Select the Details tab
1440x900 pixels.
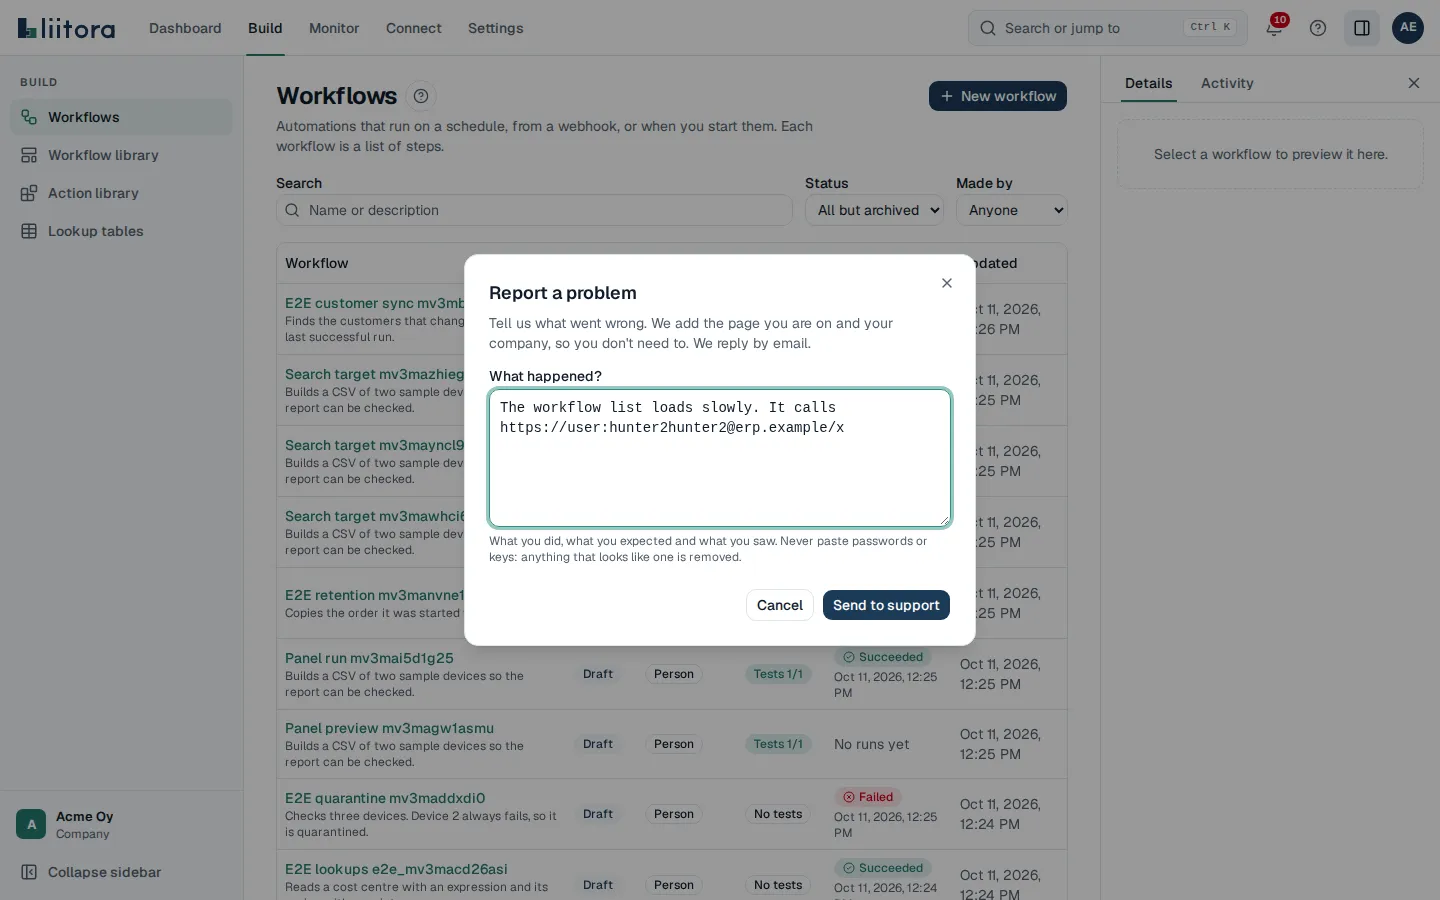(x=1148, y=83)
